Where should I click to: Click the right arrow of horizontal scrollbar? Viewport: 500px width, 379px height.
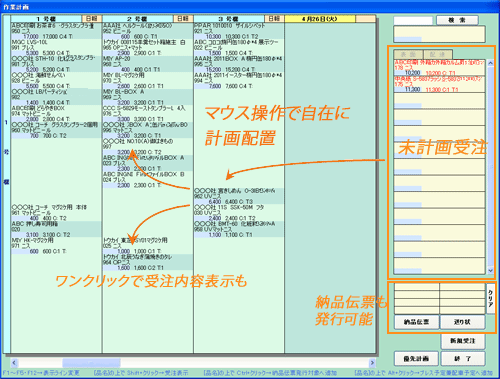[372, 362]
